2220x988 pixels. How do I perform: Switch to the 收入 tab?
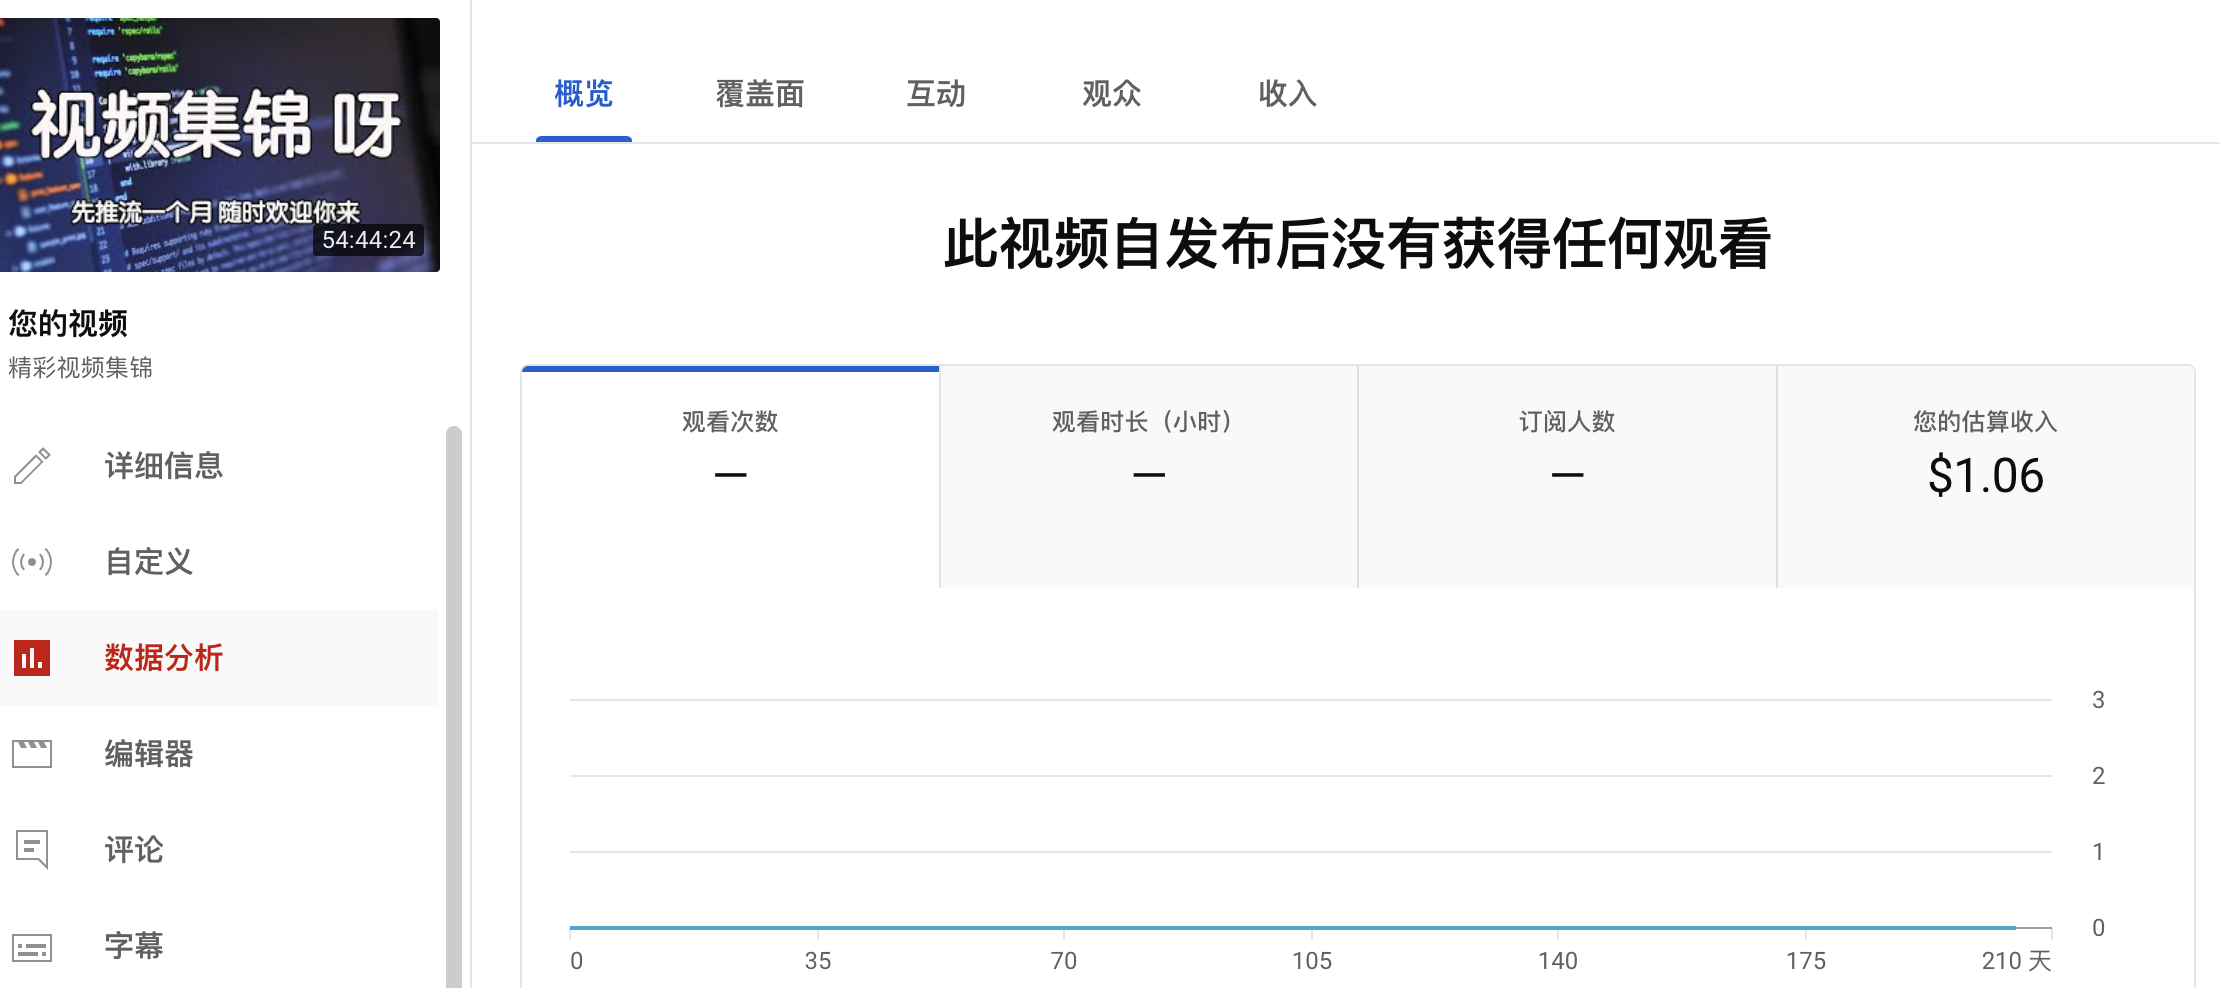click(x=1288, y=94)
